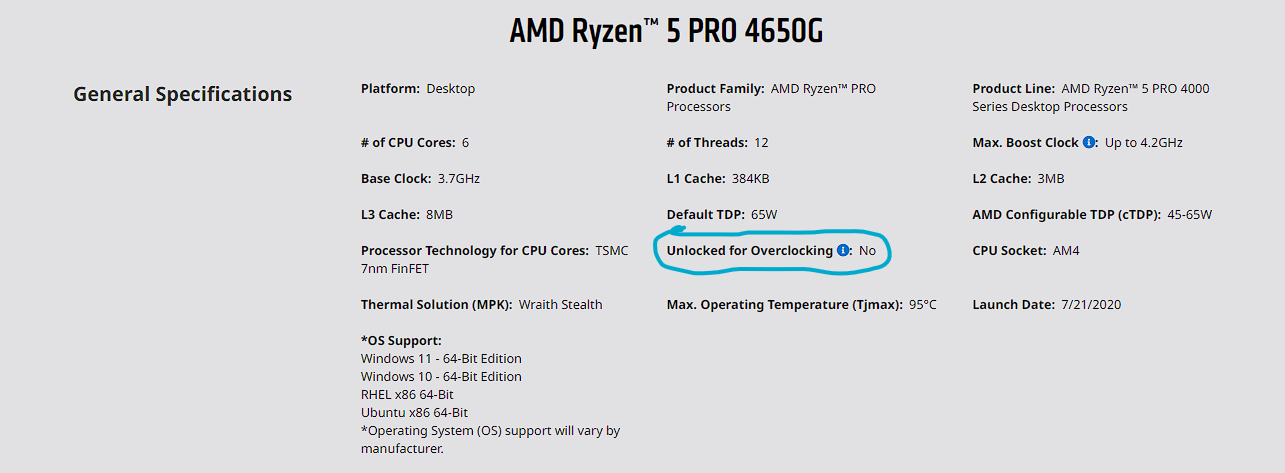The width and height of the screenshot is (1285, 473).
Task: Click the # of Threads: 12 entry
Action: tap(717, 143)
